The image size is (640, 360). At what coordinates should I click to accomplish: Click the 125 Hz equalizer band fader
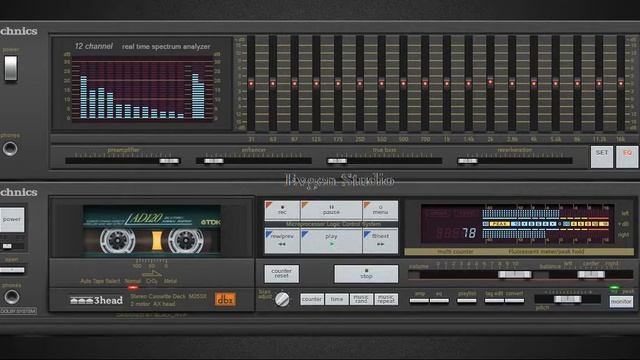316,83
